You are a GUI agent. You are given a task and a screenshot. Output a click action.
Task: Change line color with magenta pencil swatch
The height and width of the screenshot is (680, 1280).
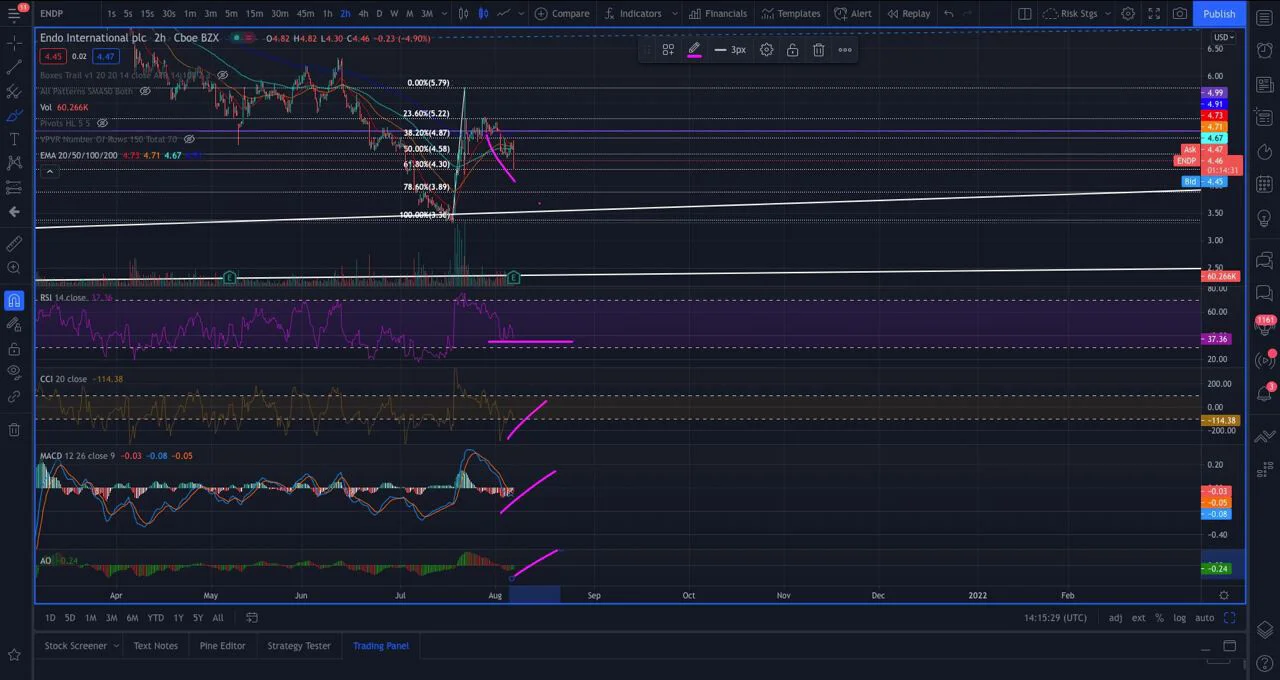[694, 49]
